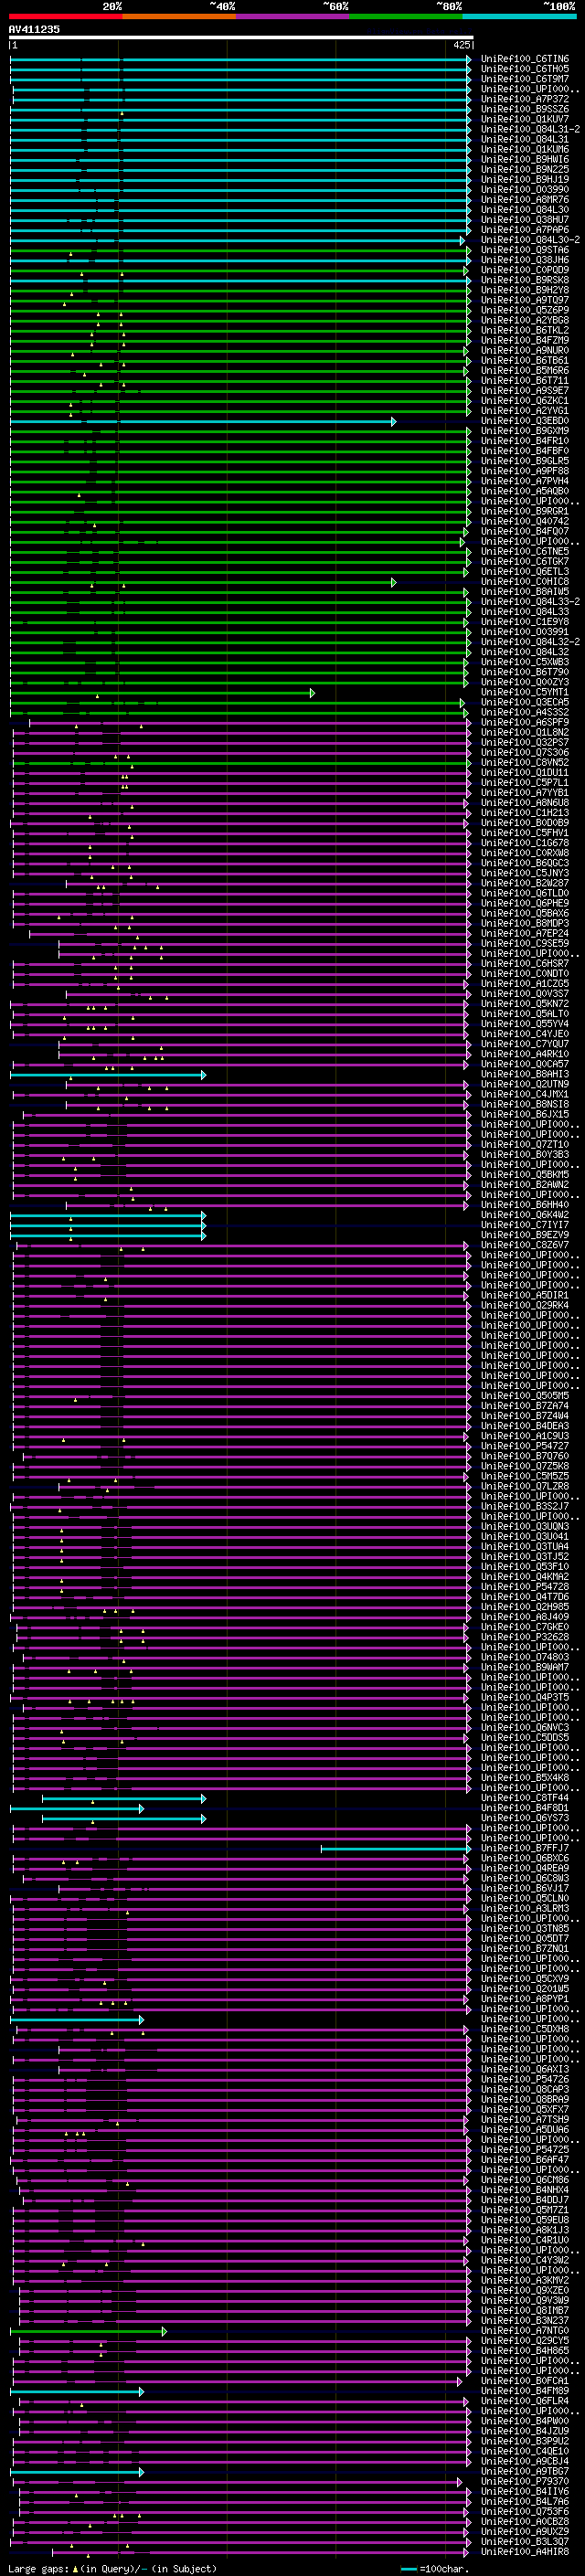
Task: Select the UniRef100_O03991 label
Action: click(x=525, y=632)
